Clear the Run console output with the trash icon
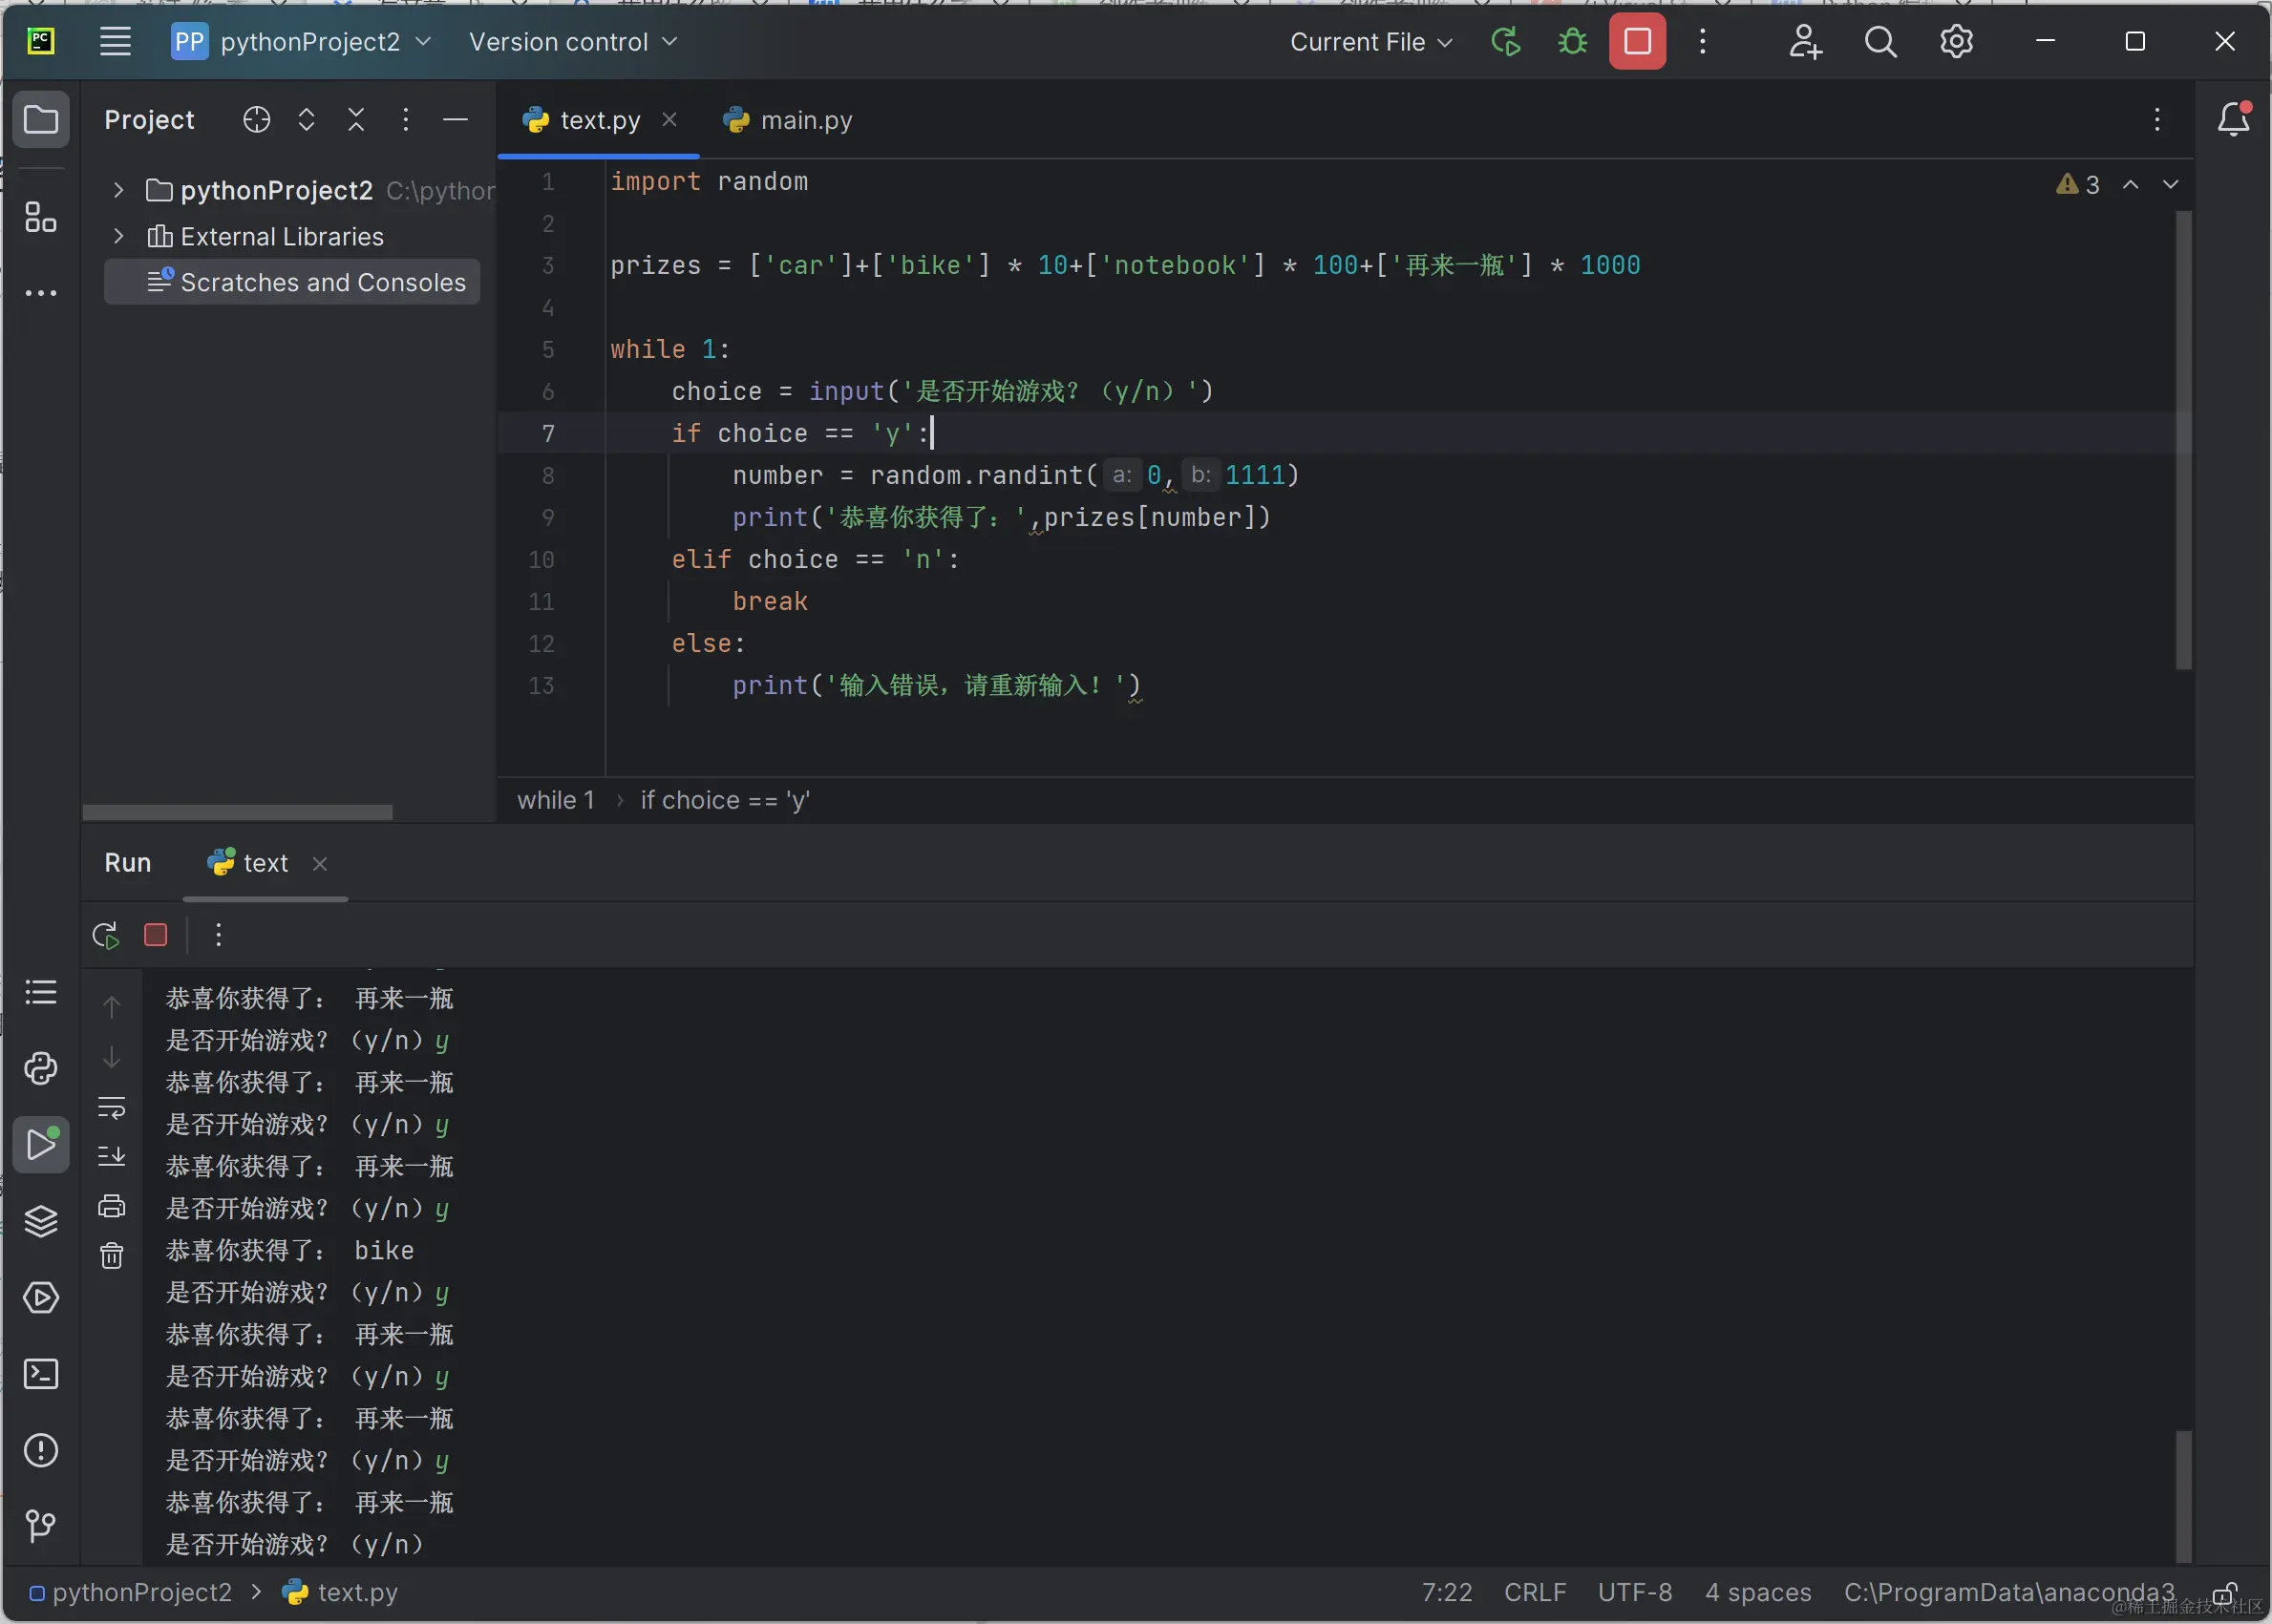2272x1624 pixels. click(112, 1255)
